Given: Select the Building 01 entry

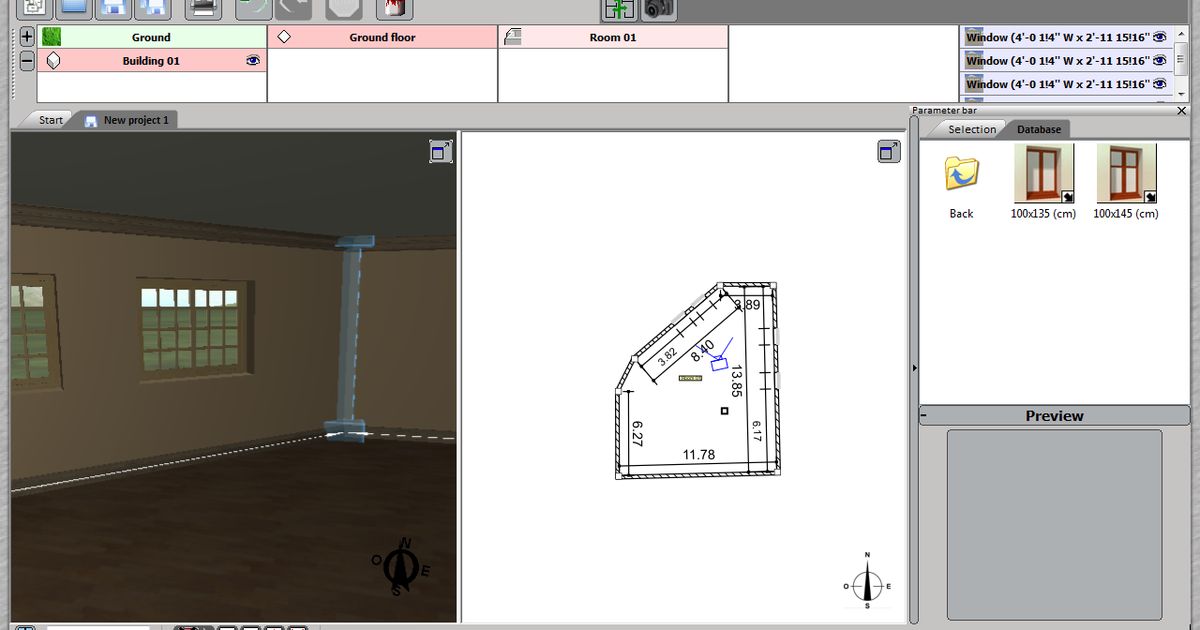Looking at the screenshot, I should [x=151, y=61].
